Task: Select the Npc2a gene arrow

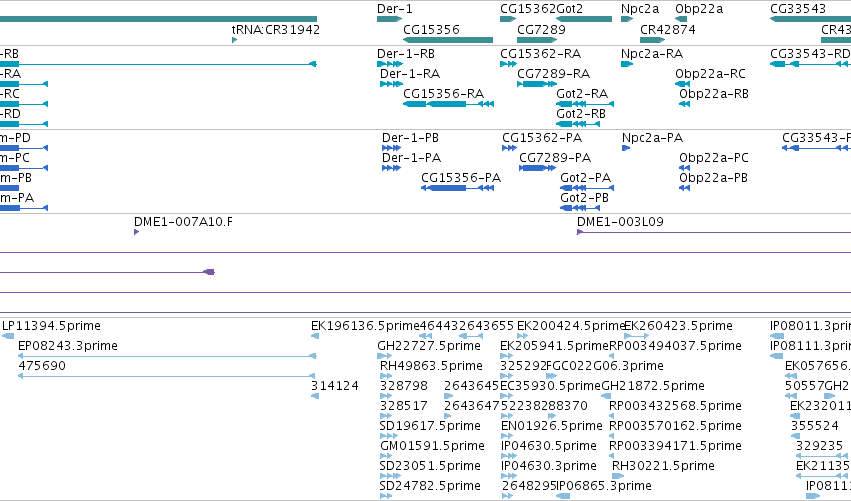Action: 627,19
